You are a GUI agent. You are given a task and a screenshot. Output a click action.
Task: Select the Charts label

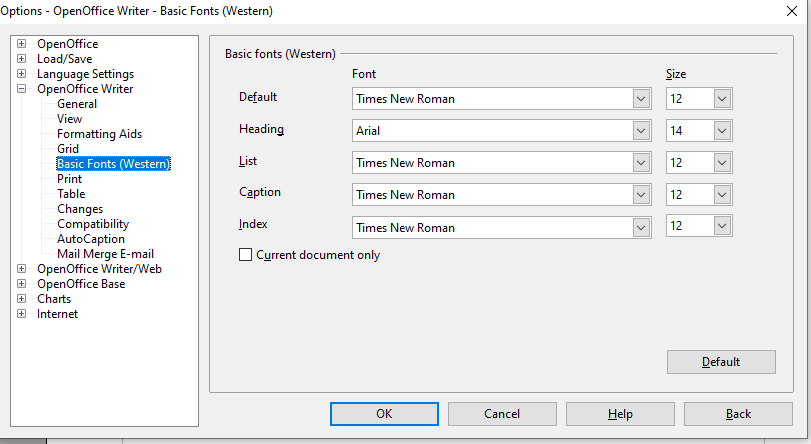click(x=54, y=299)
